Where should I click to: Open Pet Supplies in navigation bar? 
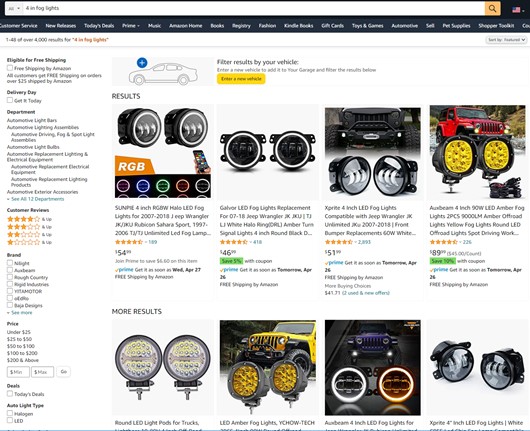456,26
